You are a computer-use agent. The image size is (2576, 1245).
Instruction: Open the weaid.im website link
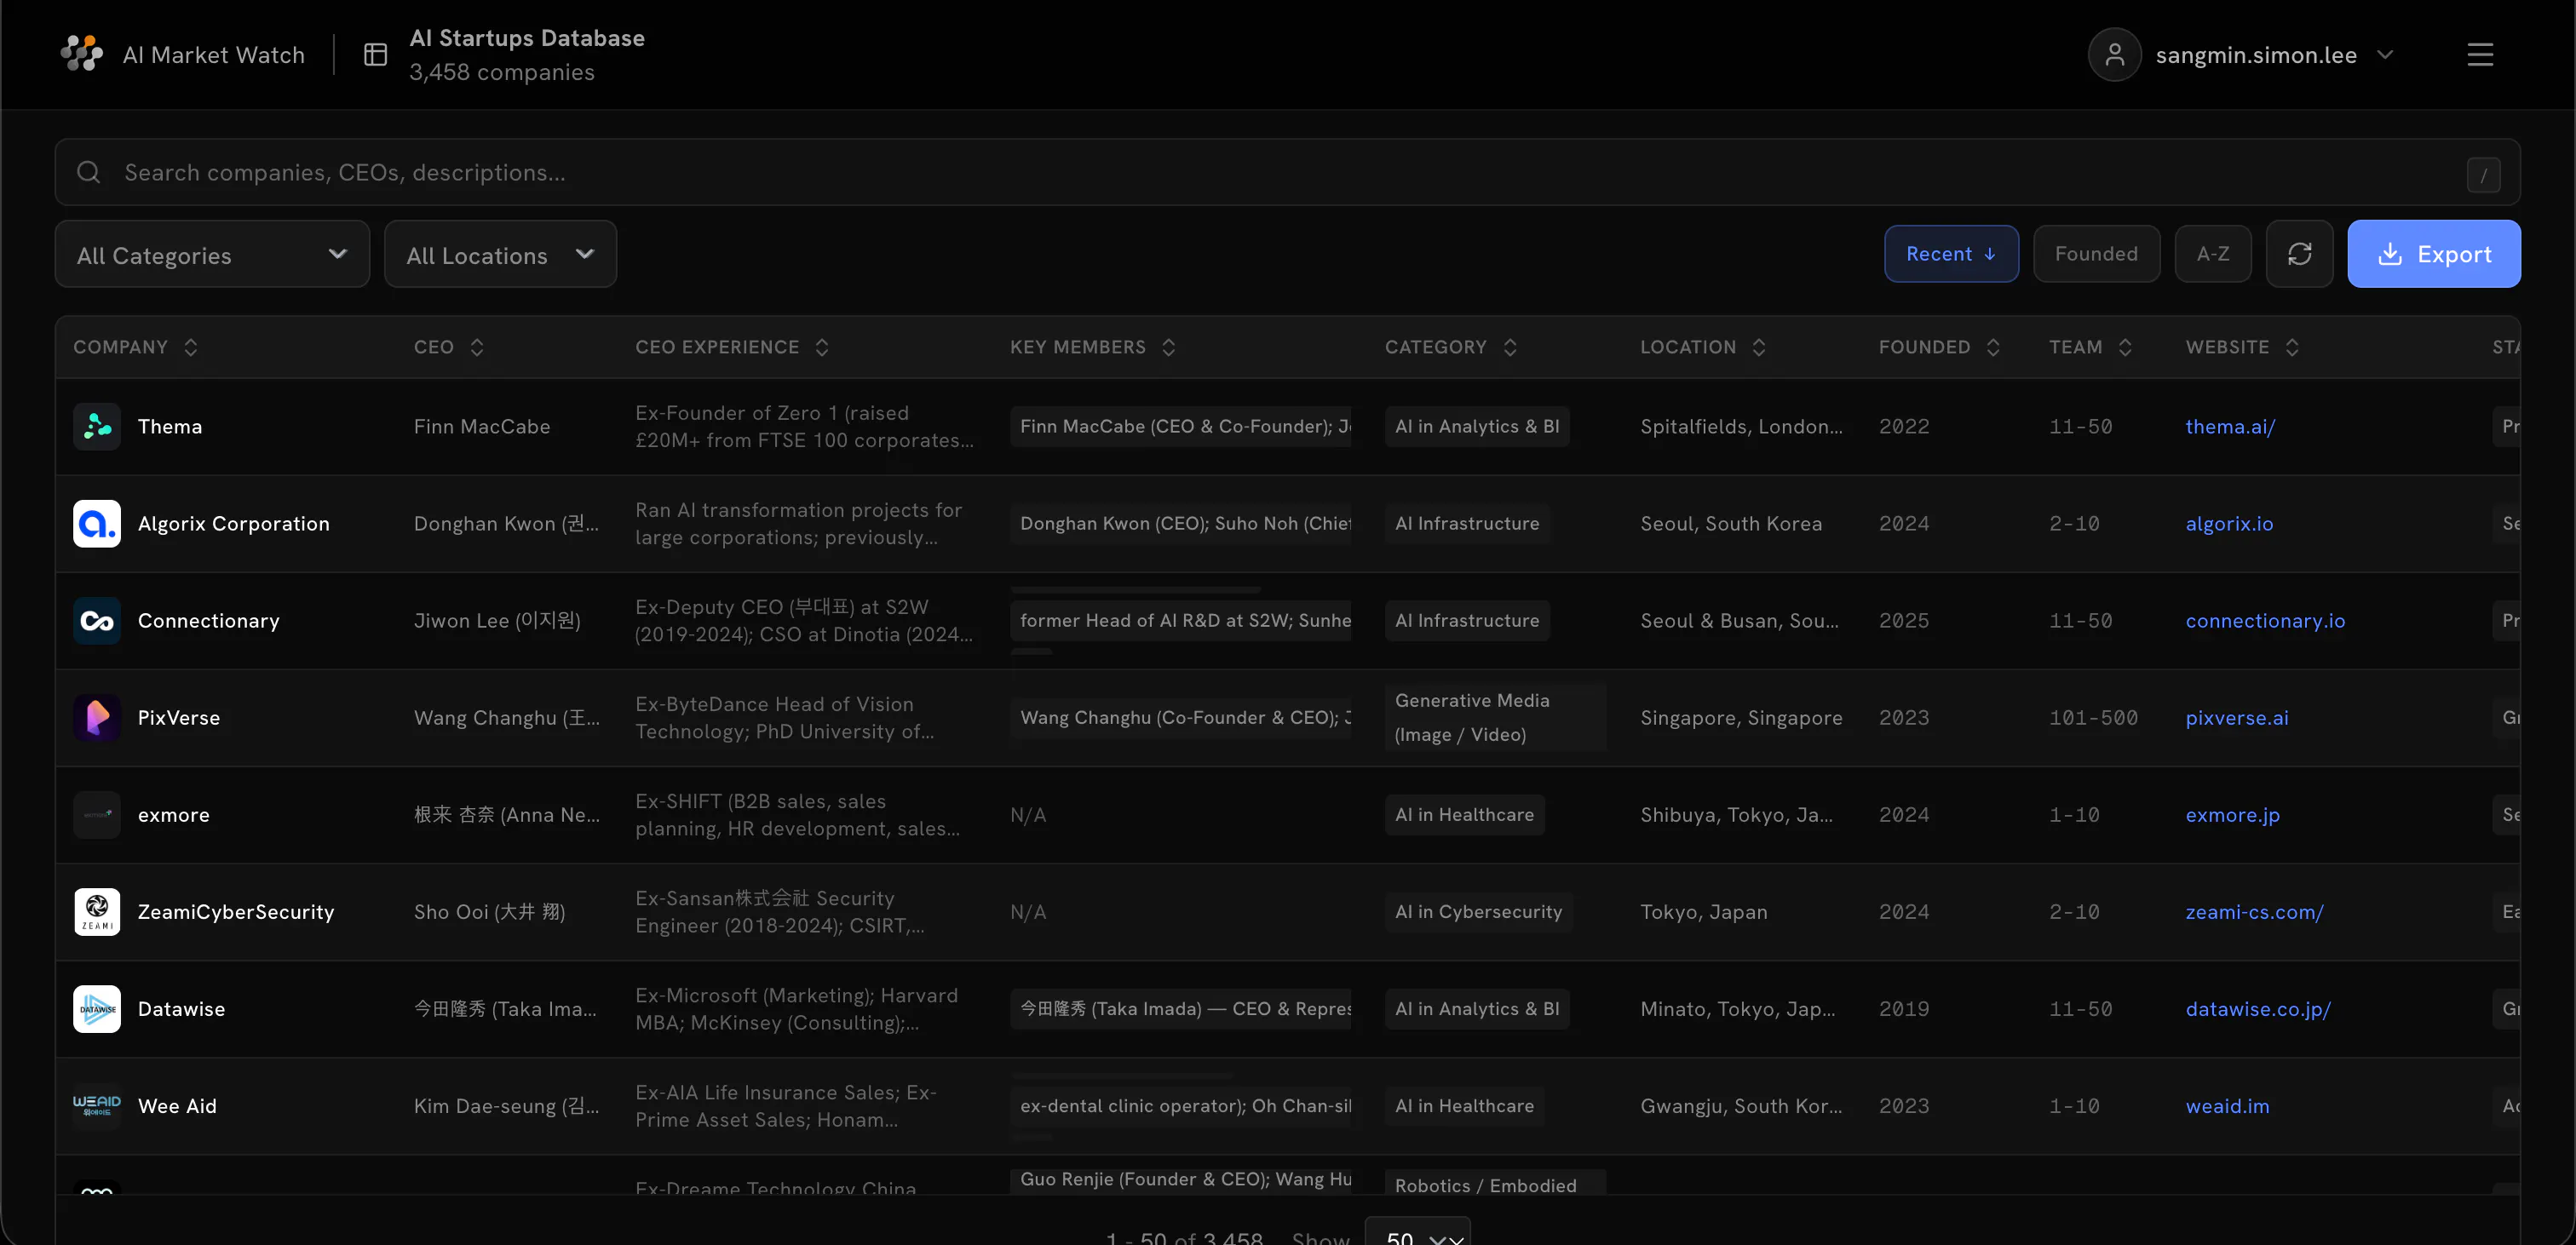pos(2227,1105)
